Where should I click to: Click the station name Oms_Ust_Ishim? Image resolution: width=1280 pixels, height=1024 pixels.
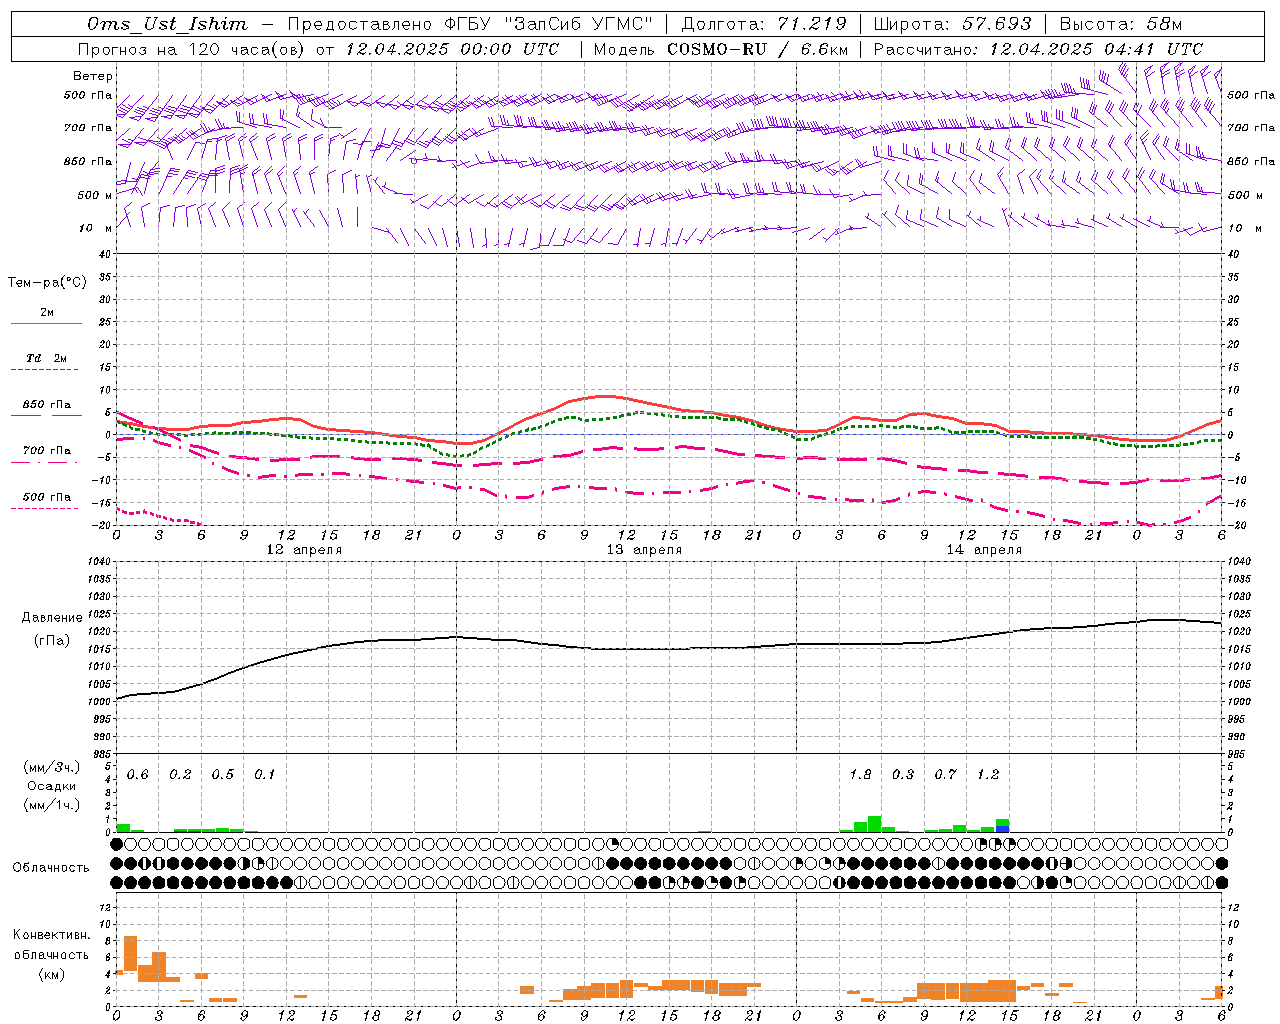pos(167,24)
